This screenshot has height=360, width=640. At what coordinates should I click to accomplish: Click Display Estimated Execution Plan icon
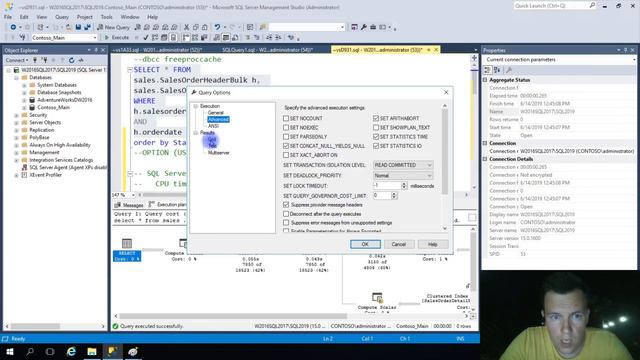click(155, 38)
